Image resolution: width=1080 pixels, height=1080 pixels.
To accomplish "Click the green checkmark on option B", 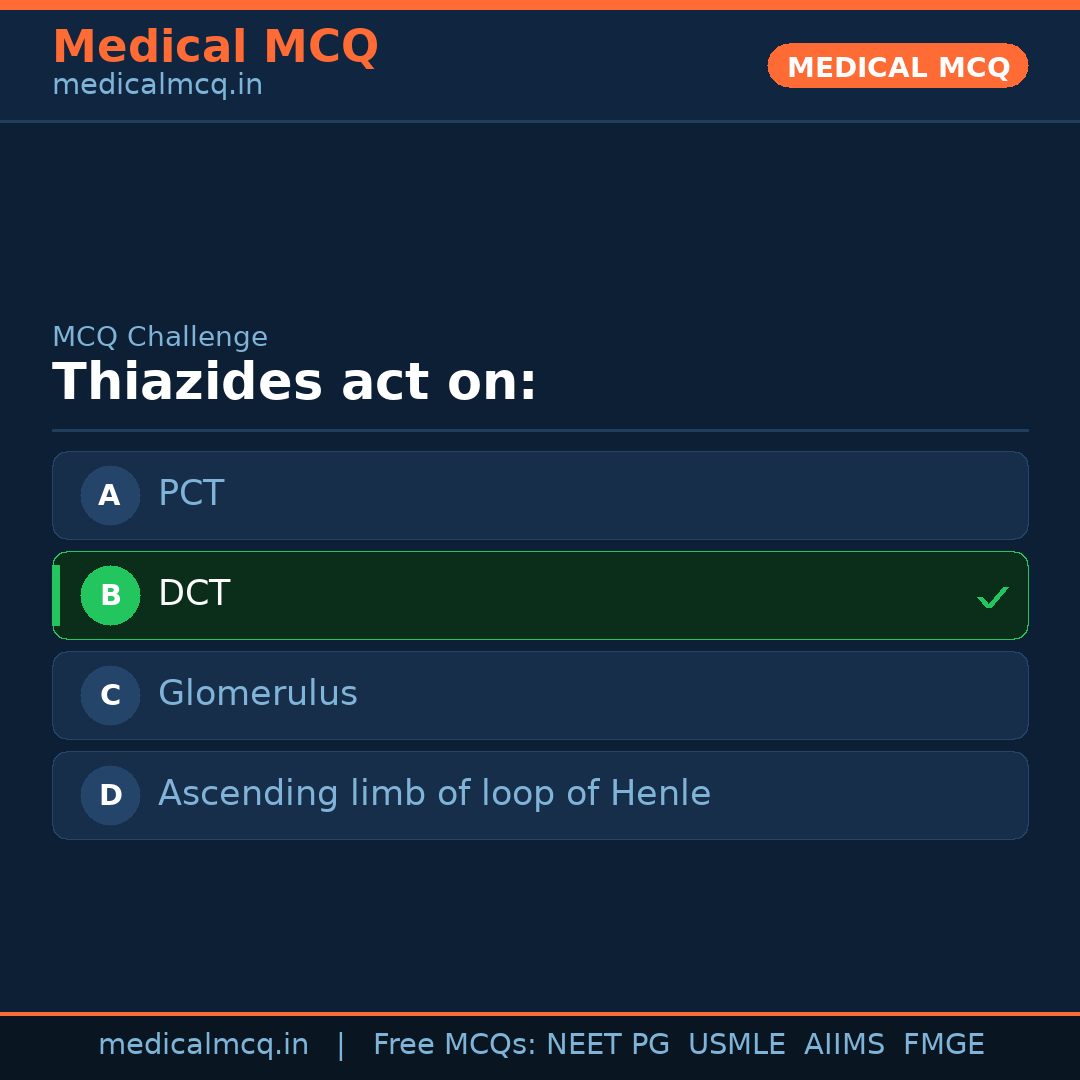I will pos(993,597).
